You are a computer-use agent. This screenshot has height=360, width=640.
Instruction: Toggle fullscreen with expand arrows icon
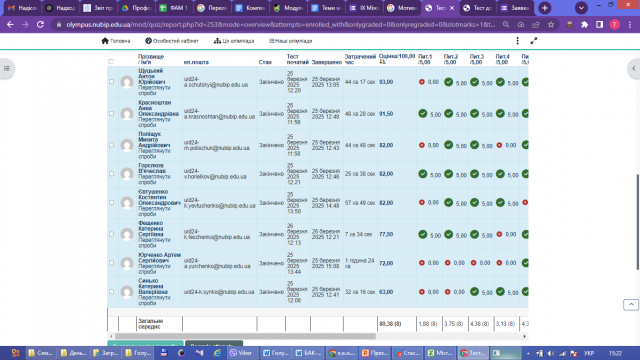pos(533,41)
